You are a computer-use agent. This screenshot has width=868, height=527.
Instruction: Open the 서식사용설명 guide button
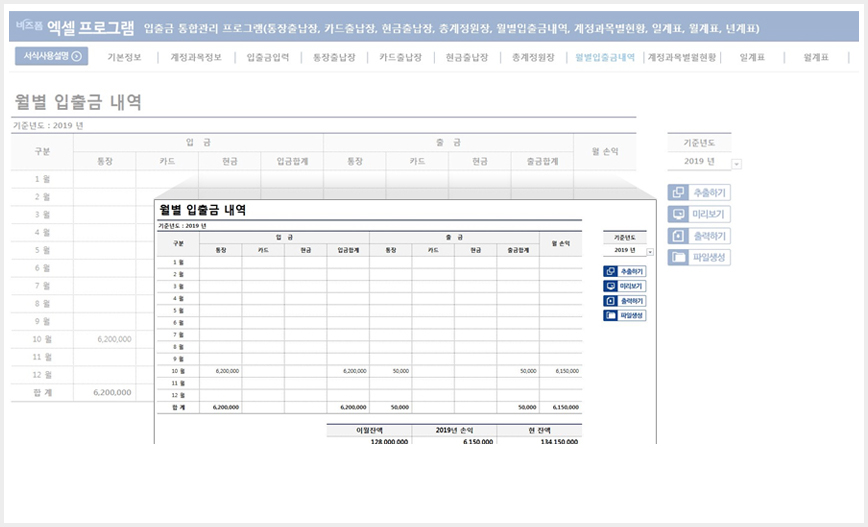[x=51, y=56]
